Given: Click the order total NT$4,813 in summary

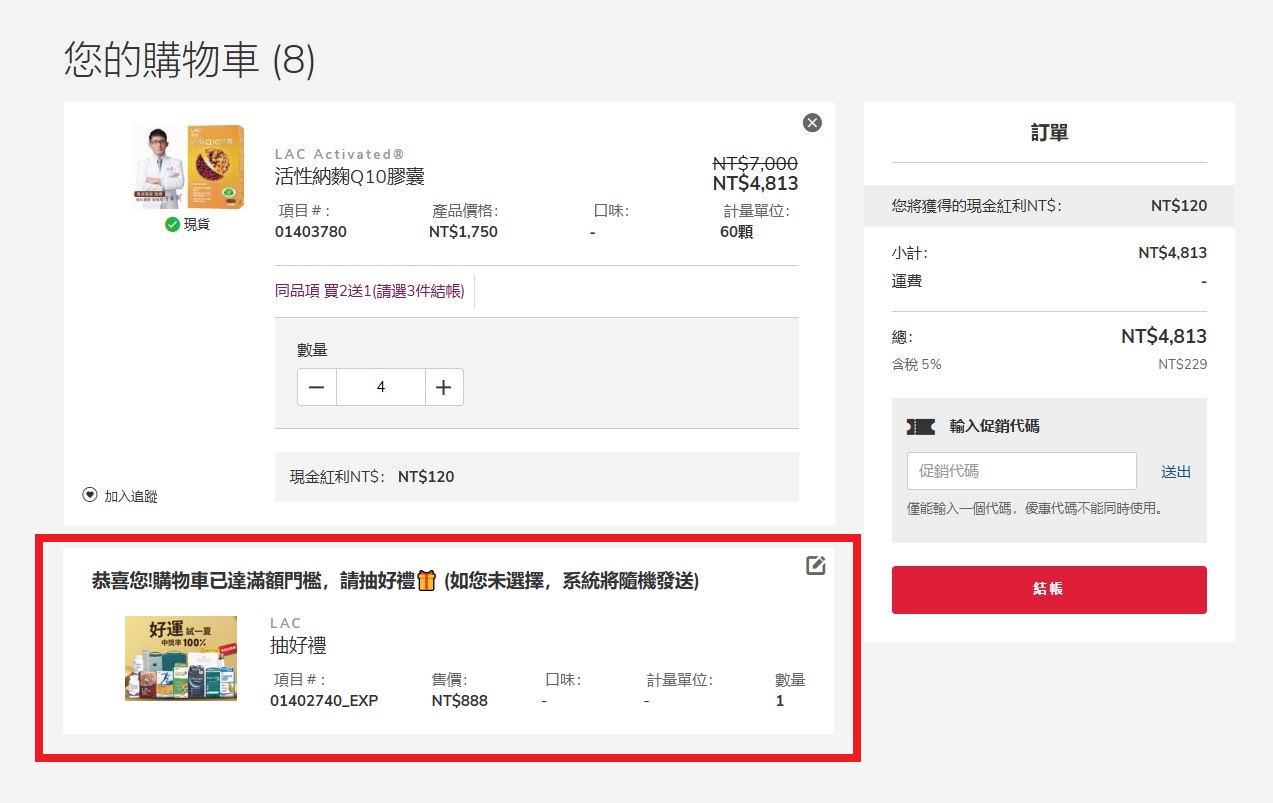Looking at the screenshot, I should coord(1164,336).
